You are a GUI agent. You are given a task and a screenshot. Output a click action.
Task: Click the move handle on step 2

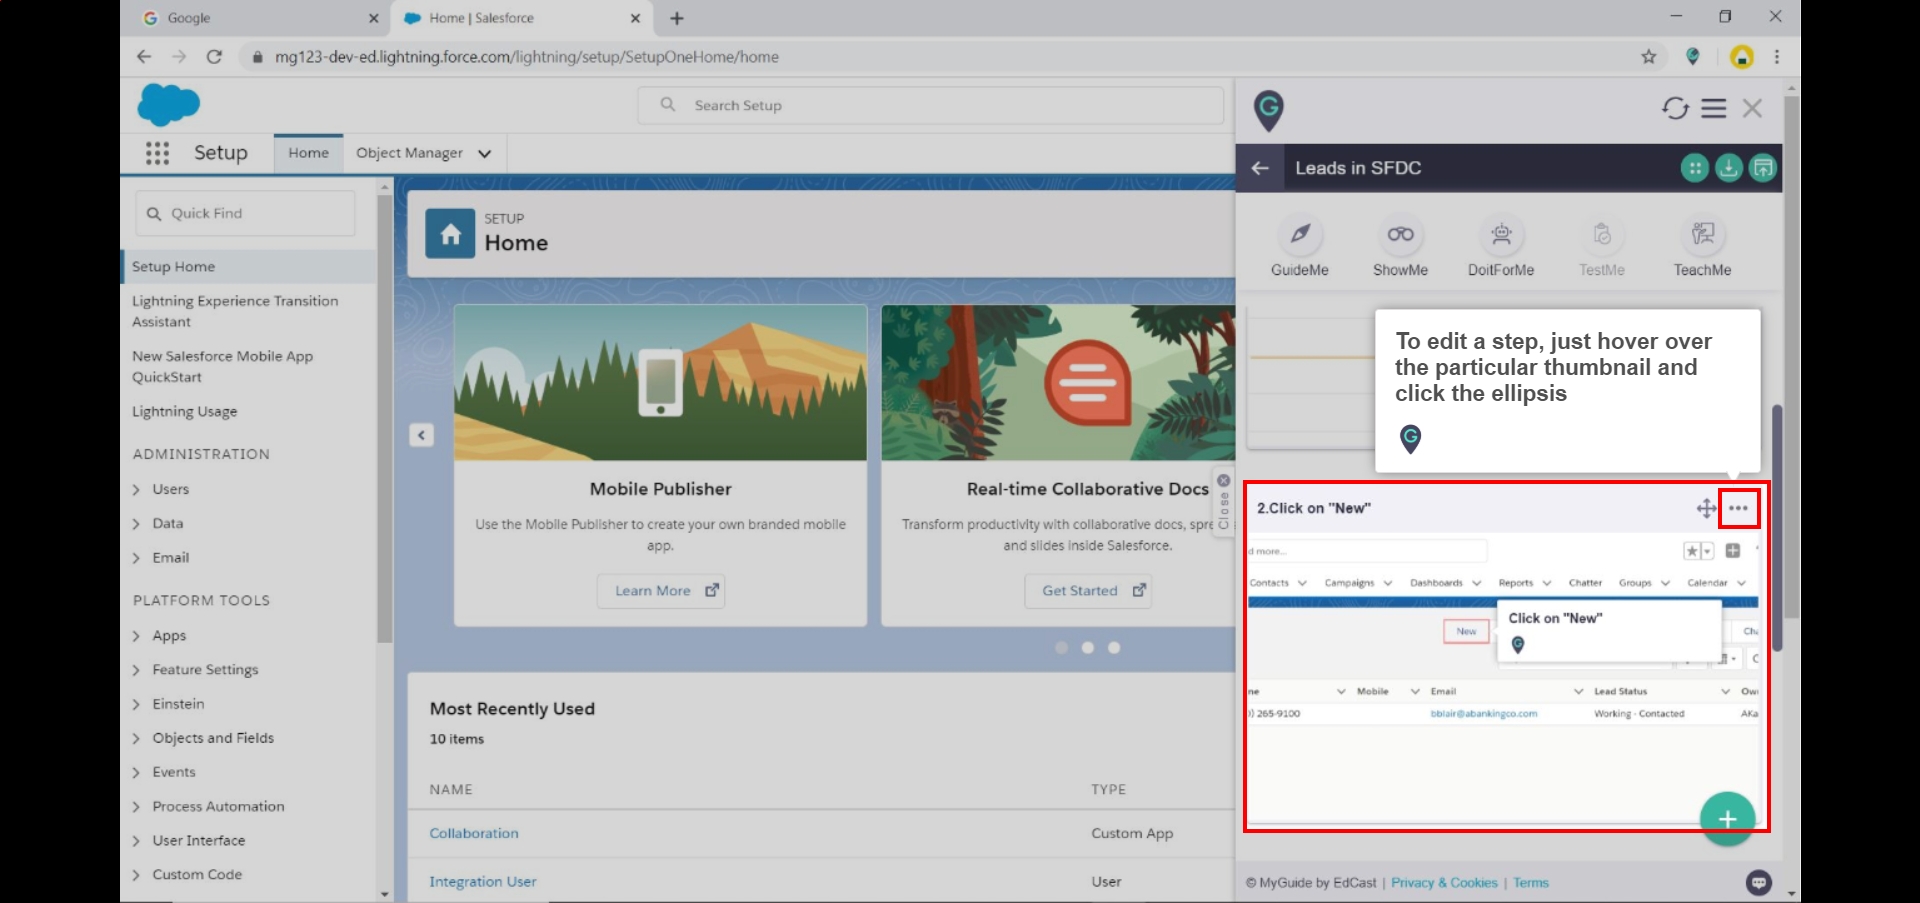1706,509
